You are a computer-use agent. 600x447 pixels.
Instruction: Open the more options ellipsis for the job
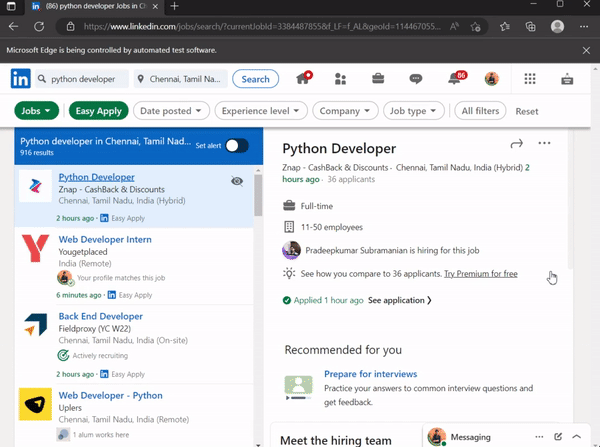(544, 143)
